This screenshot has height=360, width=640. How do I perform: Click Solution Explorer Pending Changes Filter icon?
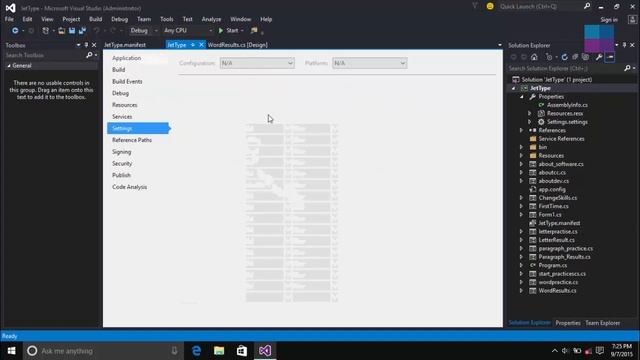549,57
